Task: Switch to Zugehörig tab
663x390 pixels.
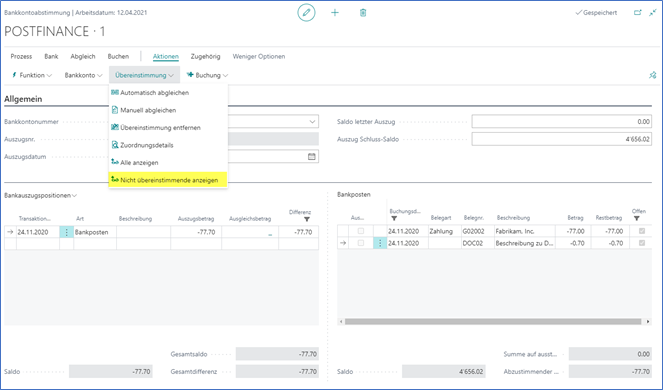Action: 205,56
